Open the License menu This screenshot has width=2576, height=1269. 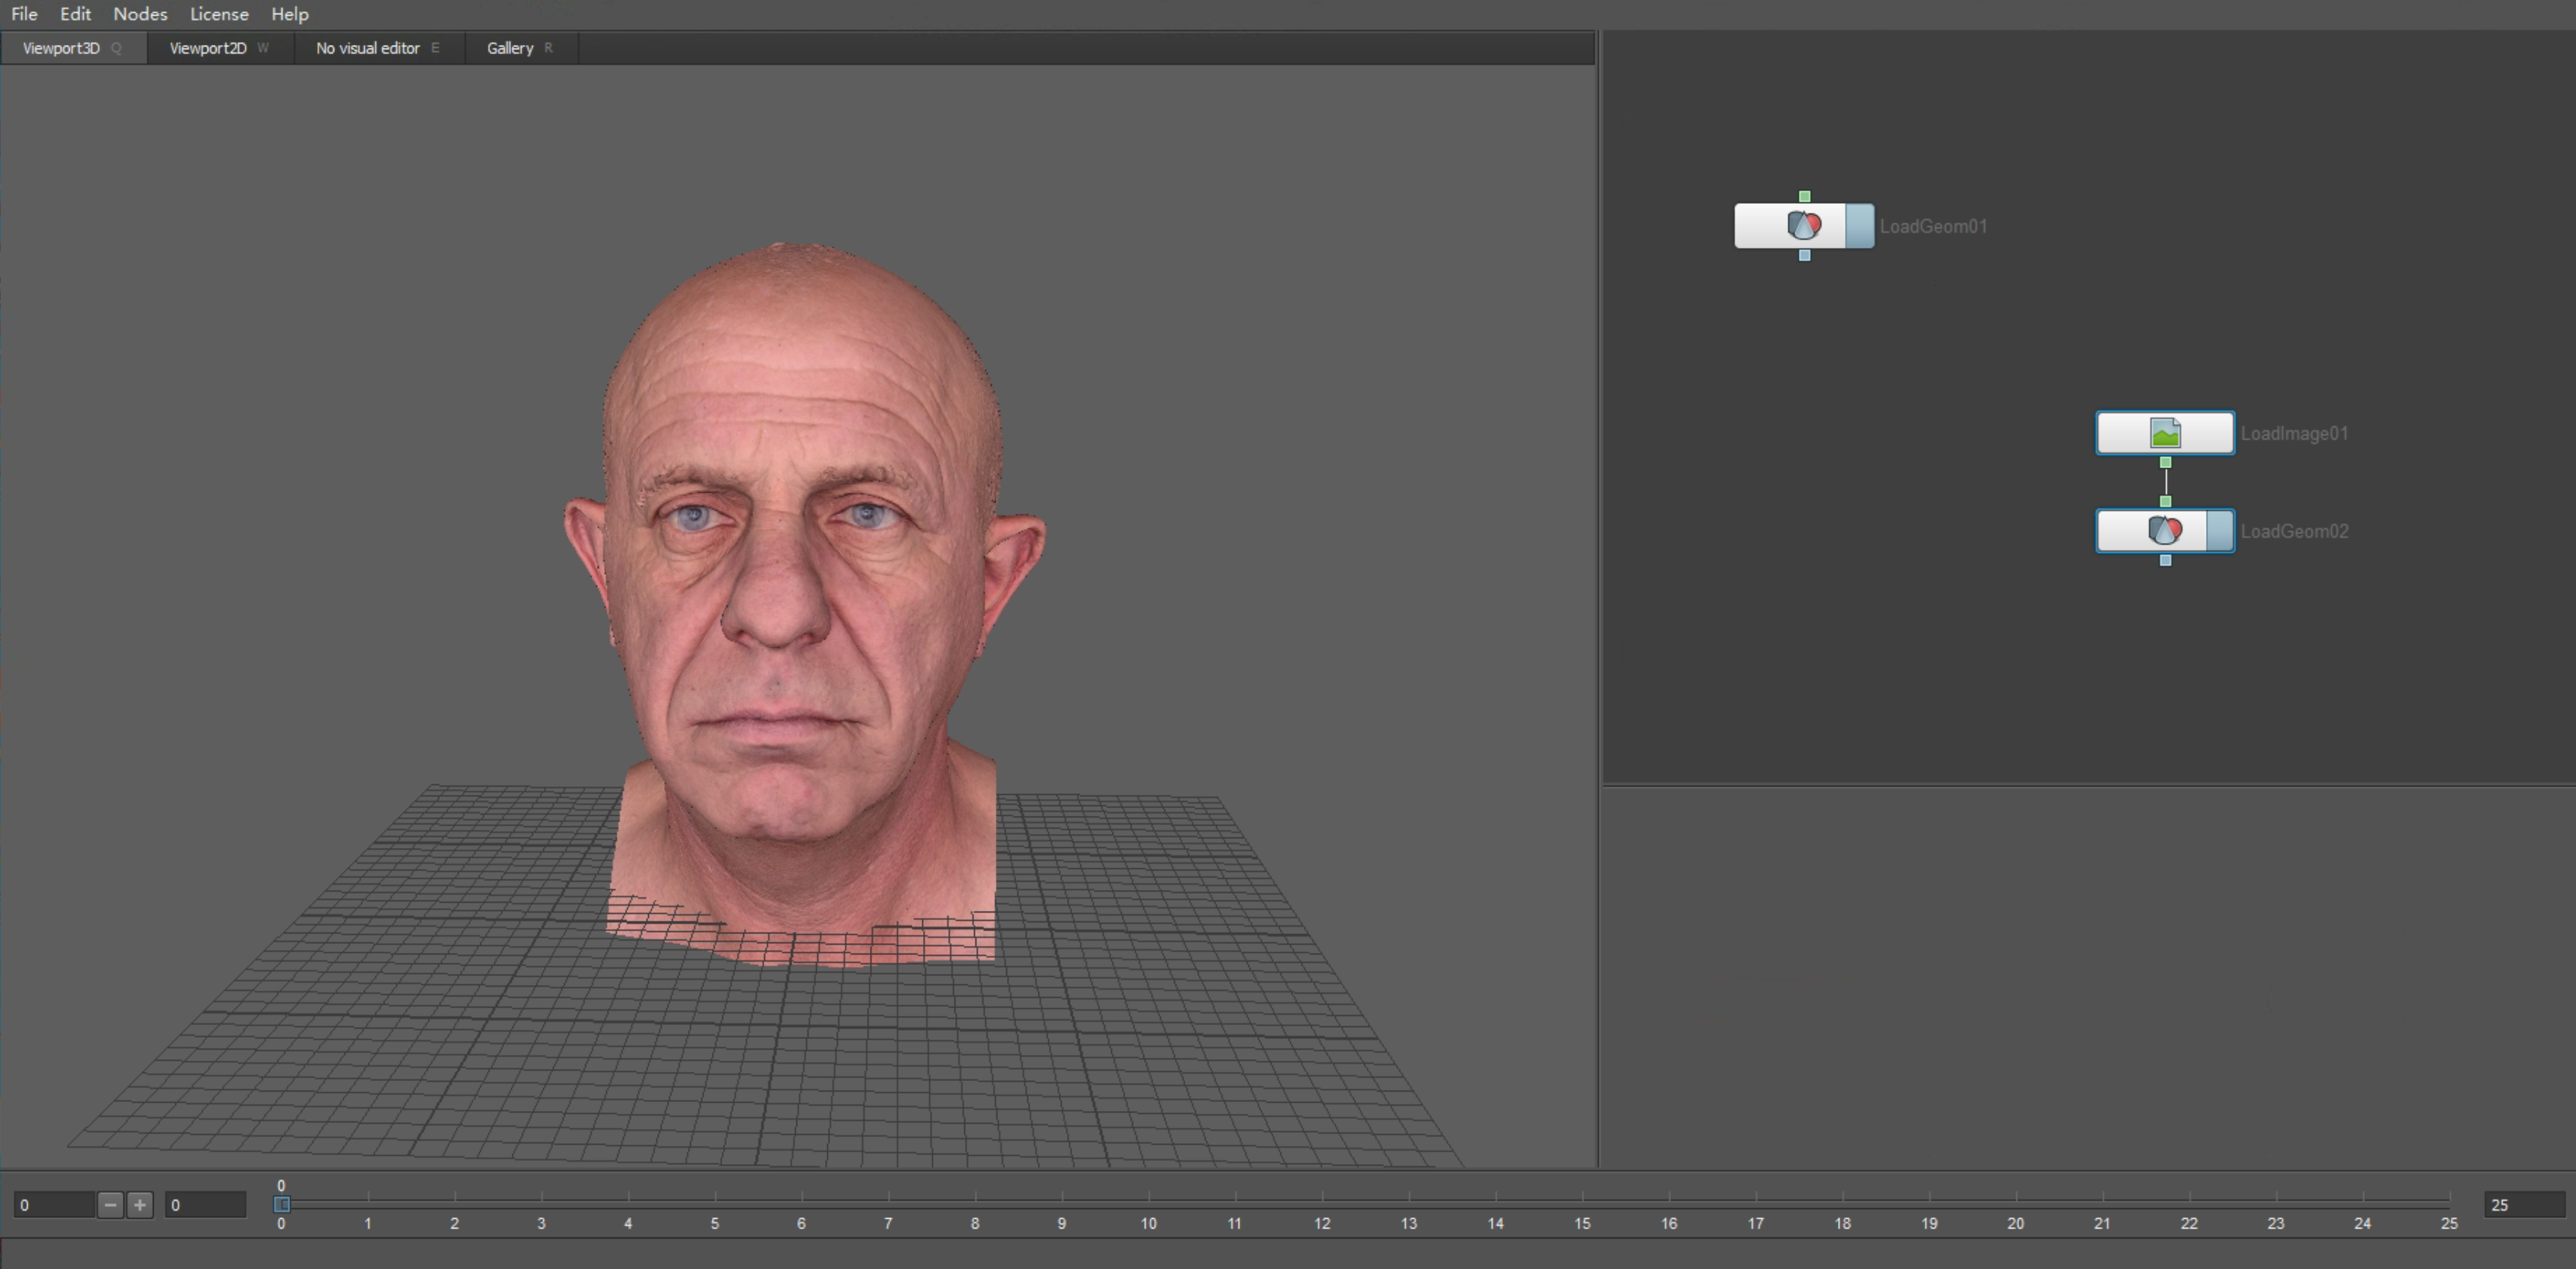click(219, 14)
